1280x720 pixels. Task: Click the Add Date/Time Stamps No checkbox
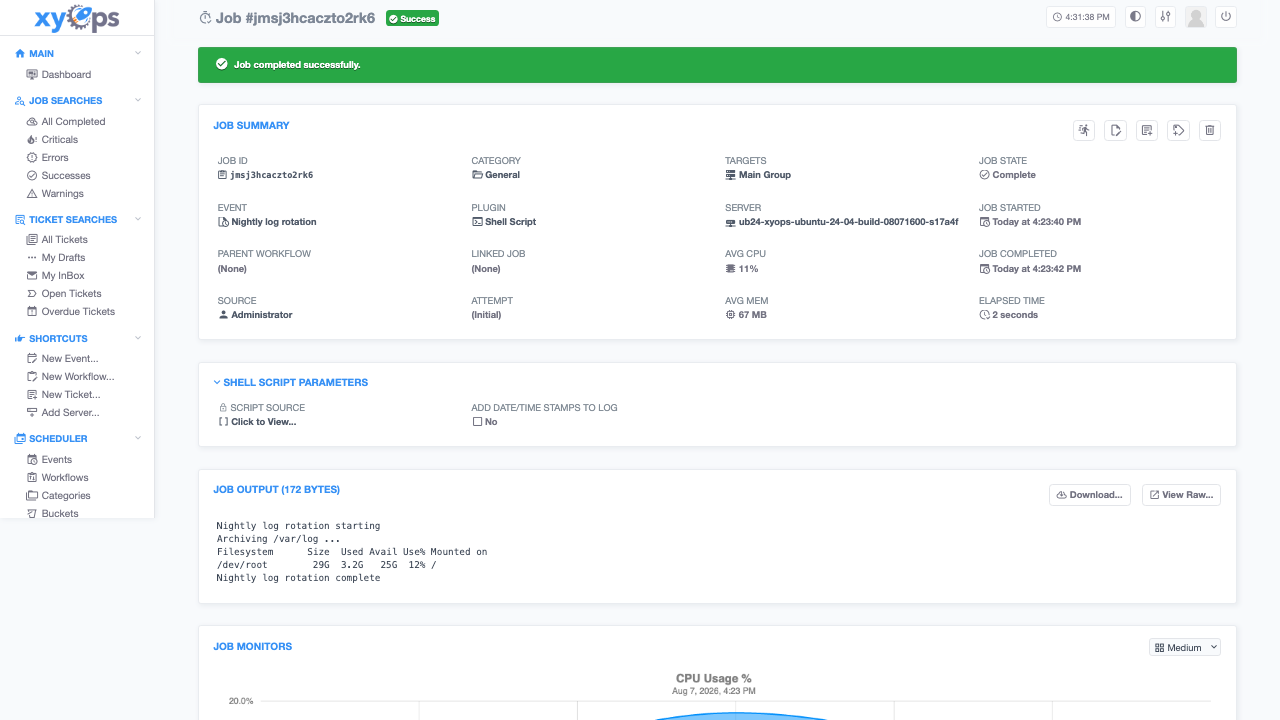(485, 422)
